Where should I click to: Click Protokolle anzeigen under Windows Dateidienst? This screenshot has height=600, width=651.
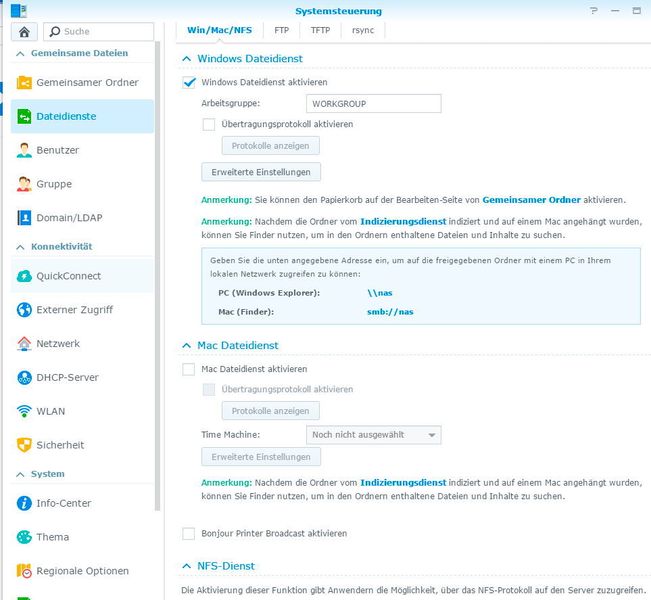(271, 146)
